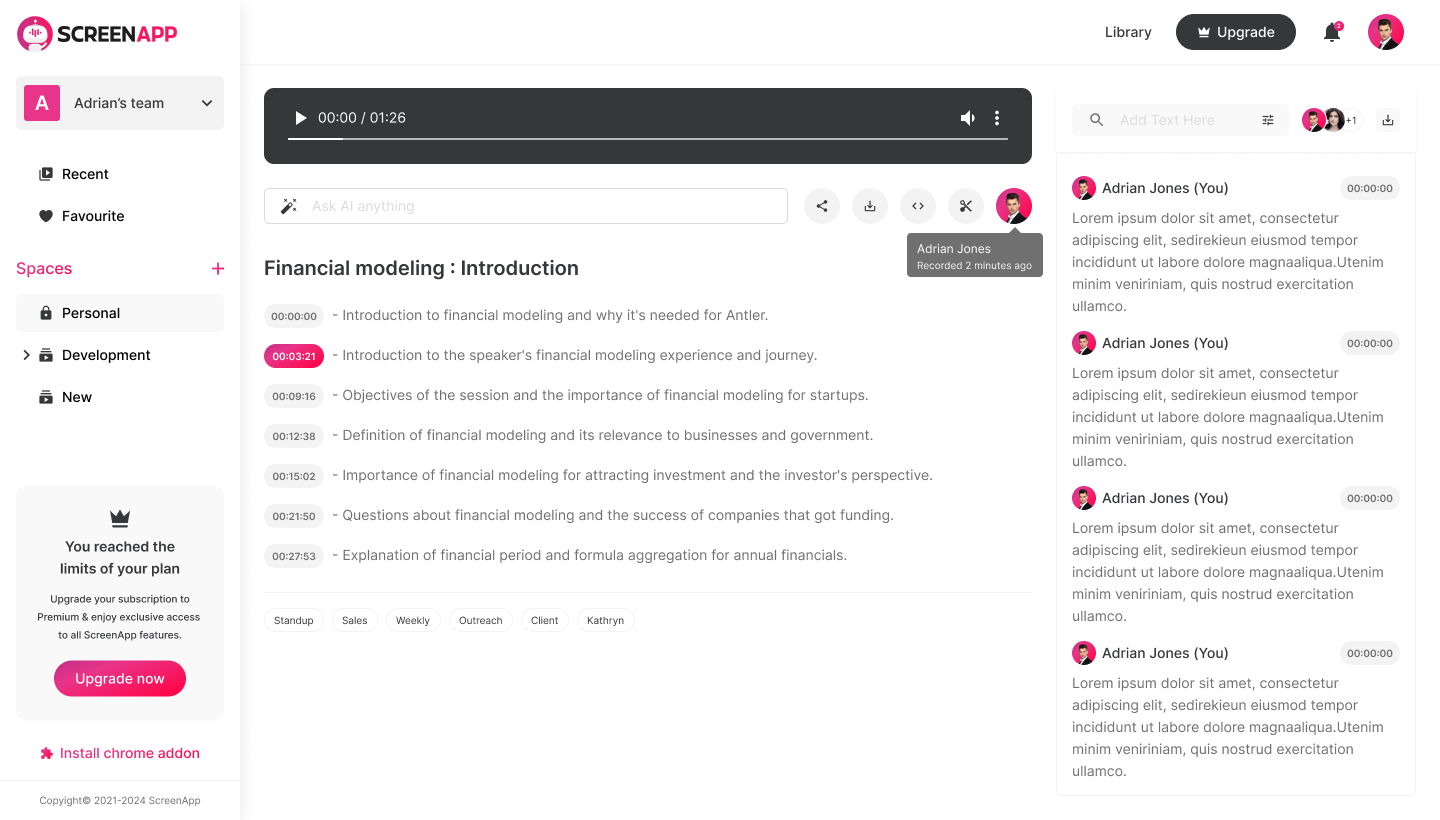Click the embed code icon button

918,206
